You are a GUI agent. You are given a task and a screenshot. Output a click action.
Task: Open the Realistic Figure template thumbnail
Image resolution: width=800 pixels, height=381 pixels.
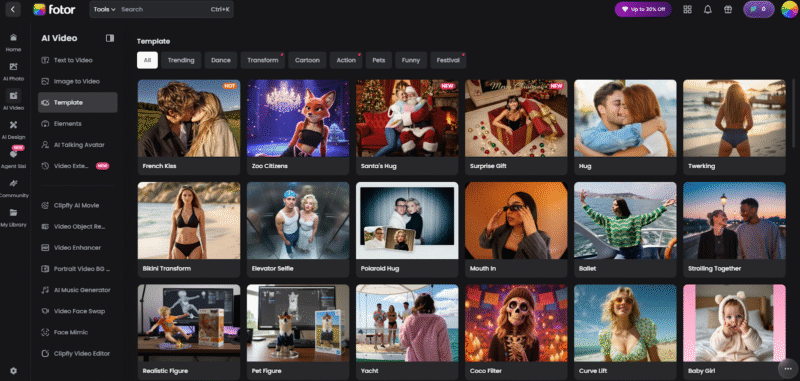click(189, 323)
